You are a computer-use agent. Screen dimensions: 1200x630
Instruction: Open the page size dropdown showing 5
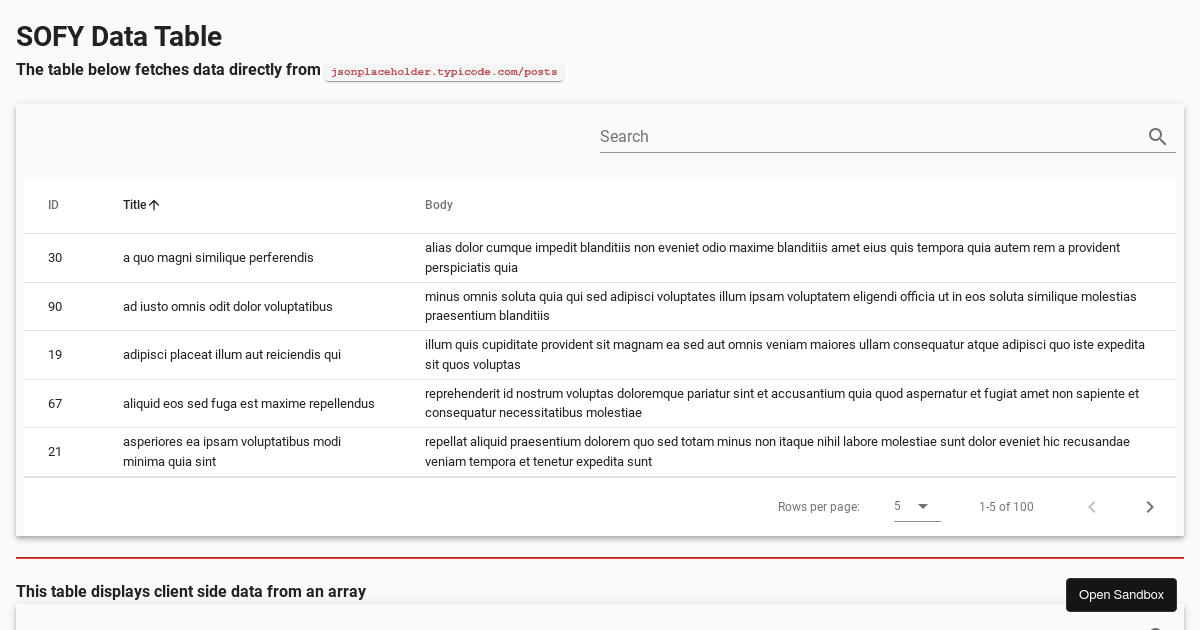(910, 506)
